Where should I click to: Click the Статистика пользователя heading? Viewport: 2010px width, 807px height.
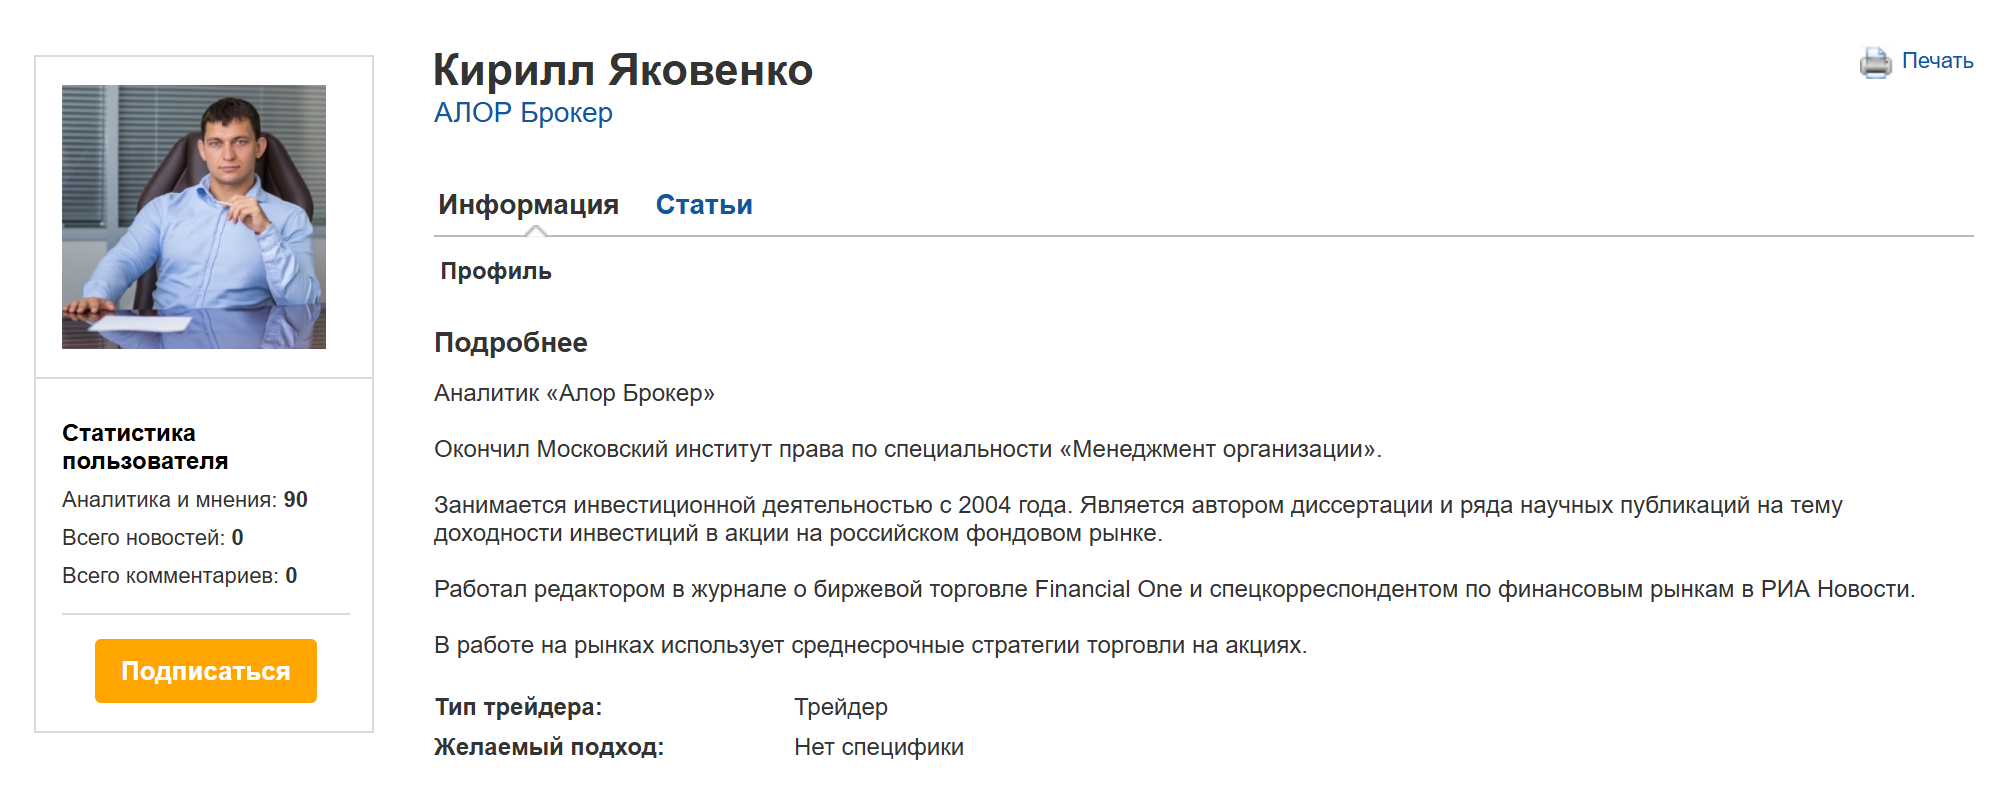coord(145,447)
